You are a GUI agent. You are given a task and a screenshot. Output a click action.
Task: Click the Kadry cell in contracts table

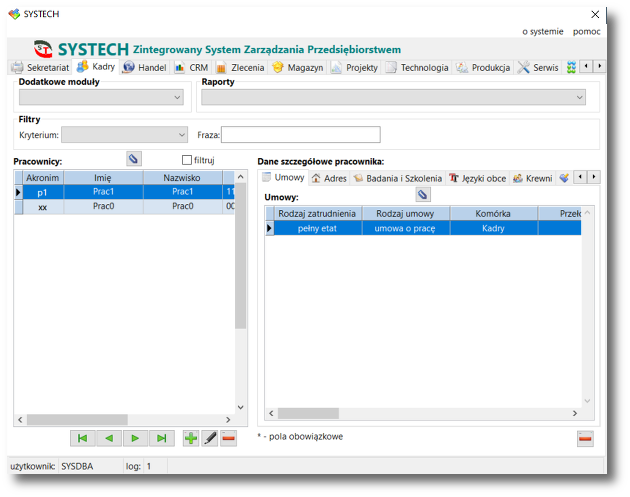(493, 228)
